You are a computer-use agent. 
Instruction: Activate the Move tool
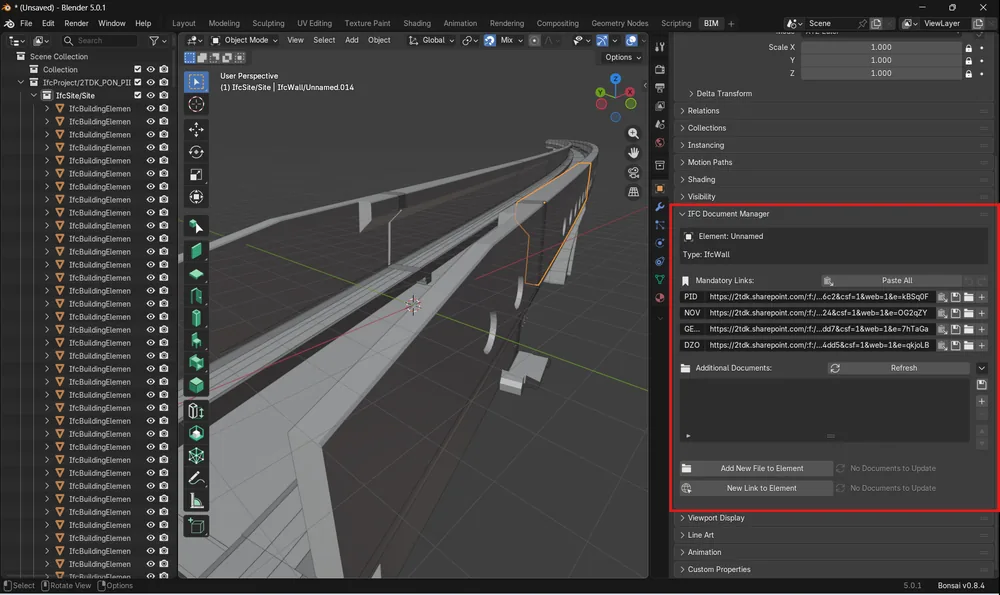(196, 129)
